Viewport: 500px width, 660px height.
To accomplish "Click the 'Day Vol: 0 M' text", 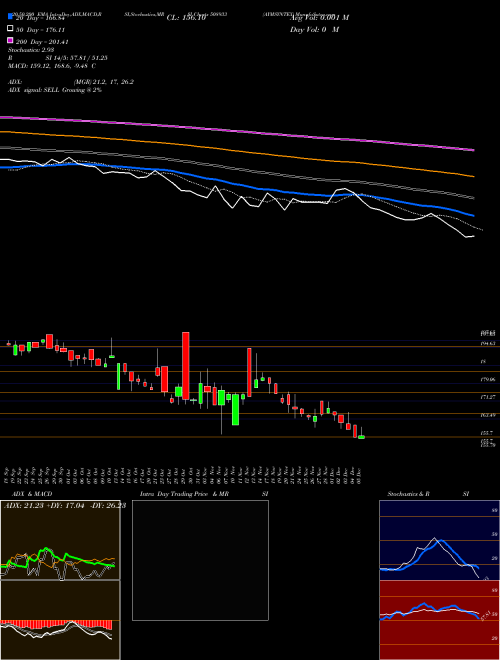I will coord(314,29).
